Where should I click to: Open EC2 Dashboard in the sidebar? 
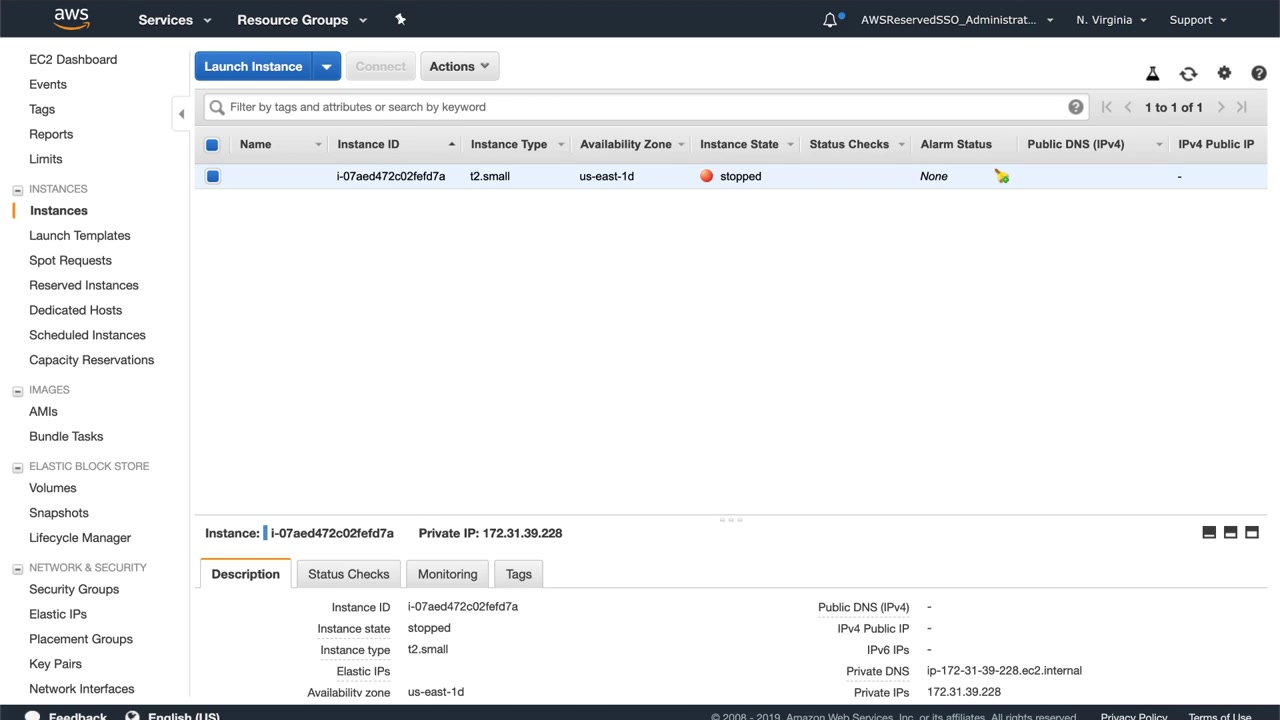[x=73, y=60]
